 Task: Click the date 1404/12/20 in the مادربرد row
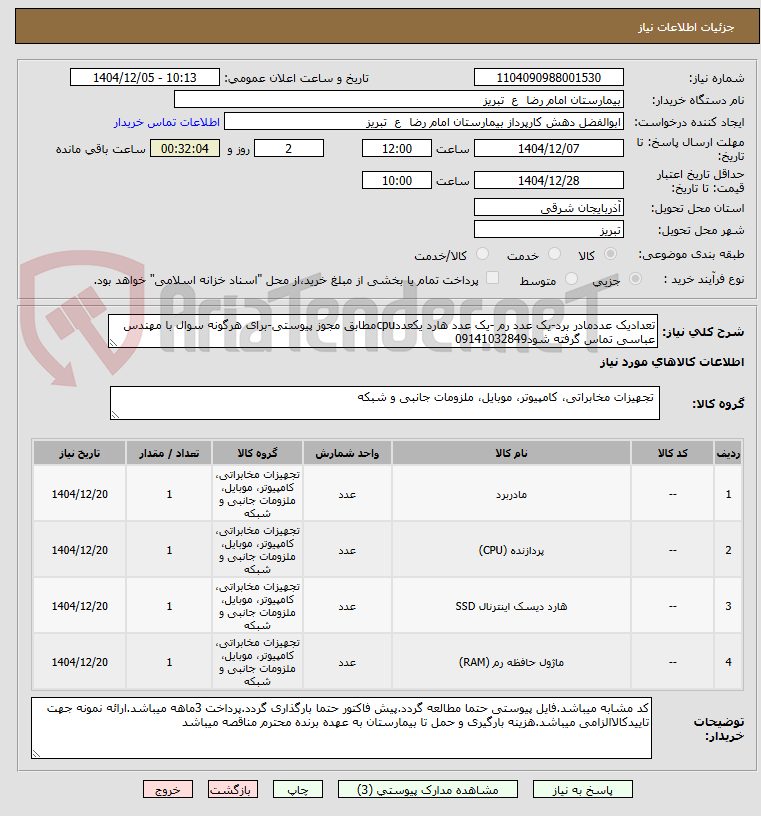pos(80,494)
